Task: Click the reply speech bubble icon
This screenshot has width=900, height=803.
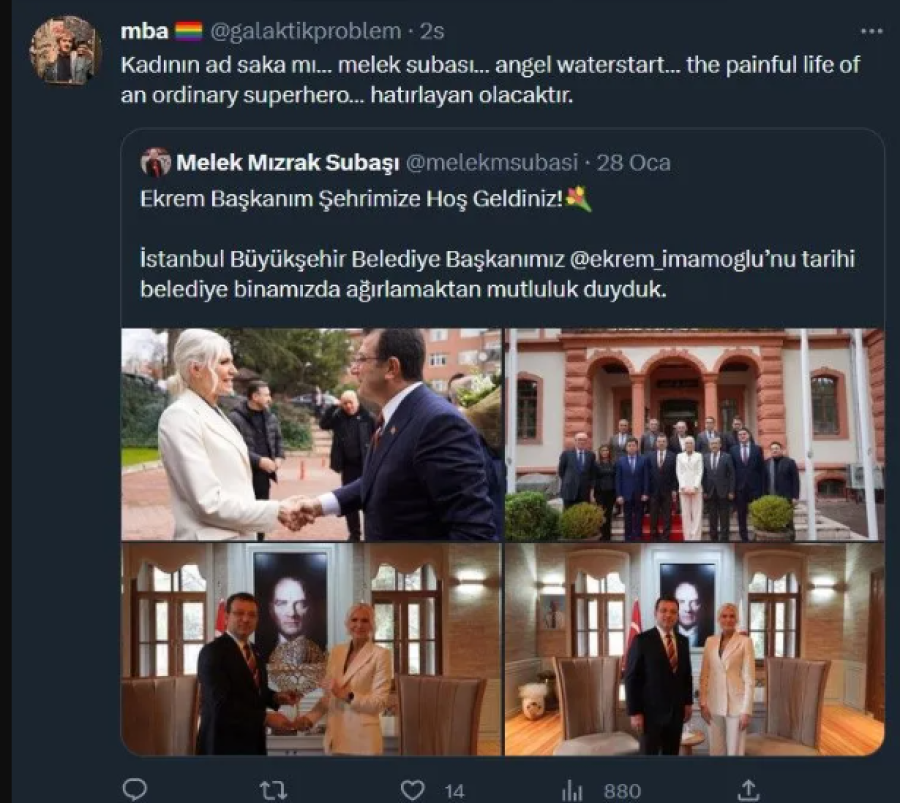Action: (x=134, y=790)
